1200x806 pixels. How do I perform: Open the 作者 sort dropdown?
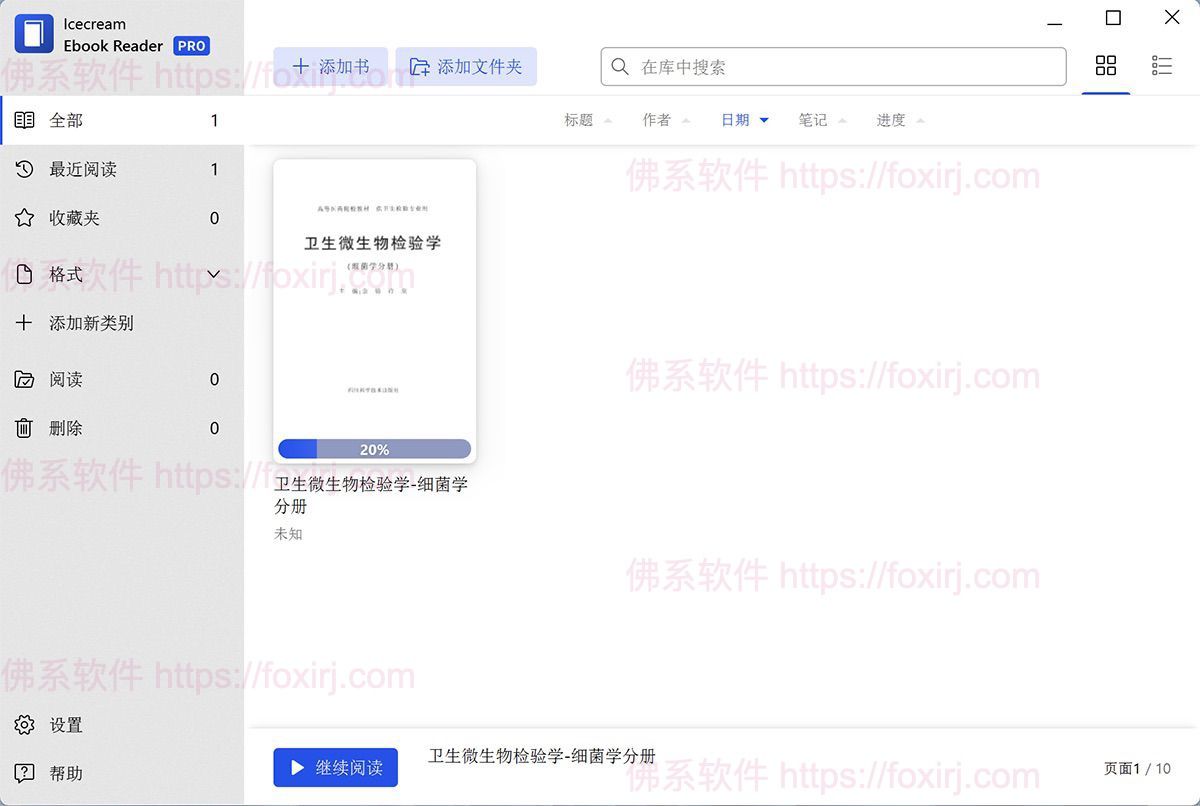(x=665, y=119)
